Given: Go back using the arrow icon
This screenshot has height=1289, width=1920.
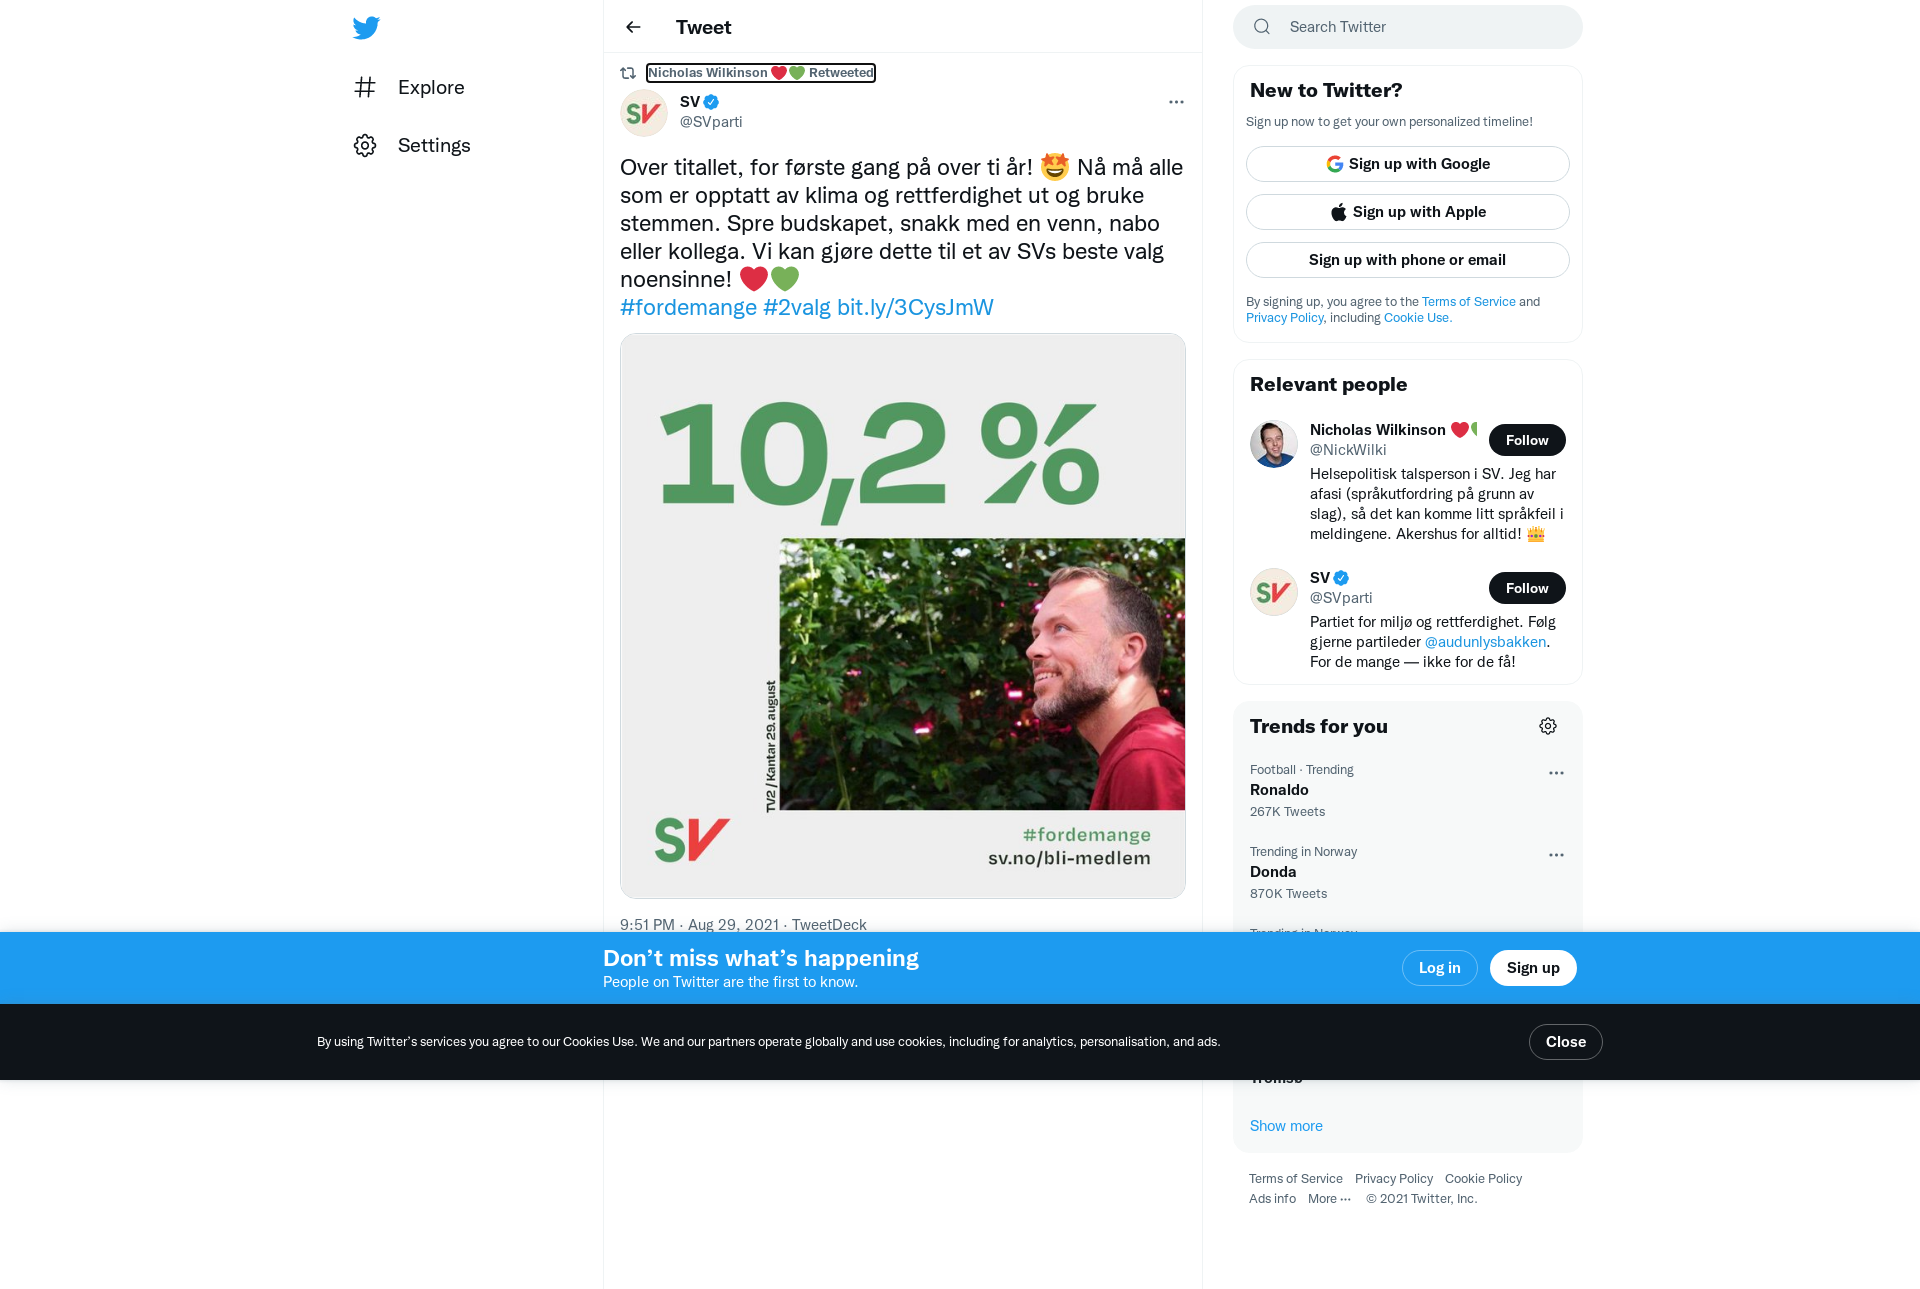Looking at the screenshot, I should [x=633, y=27].
